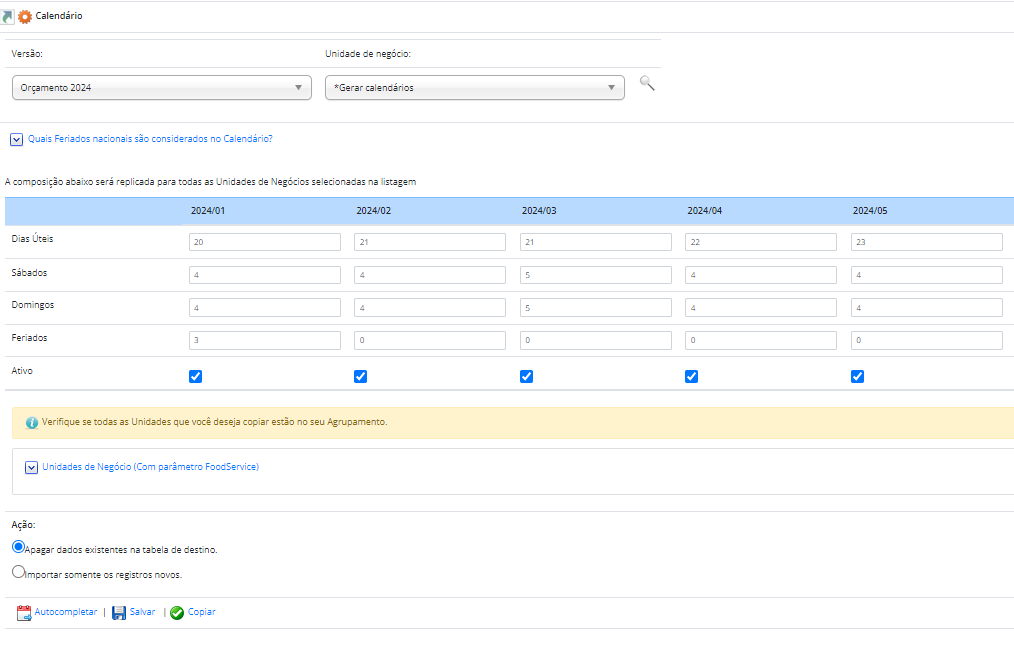Toggle the Ativo checkbox for 2024/03
This screenshot has width=1014, height=646.
pos(526,376)
